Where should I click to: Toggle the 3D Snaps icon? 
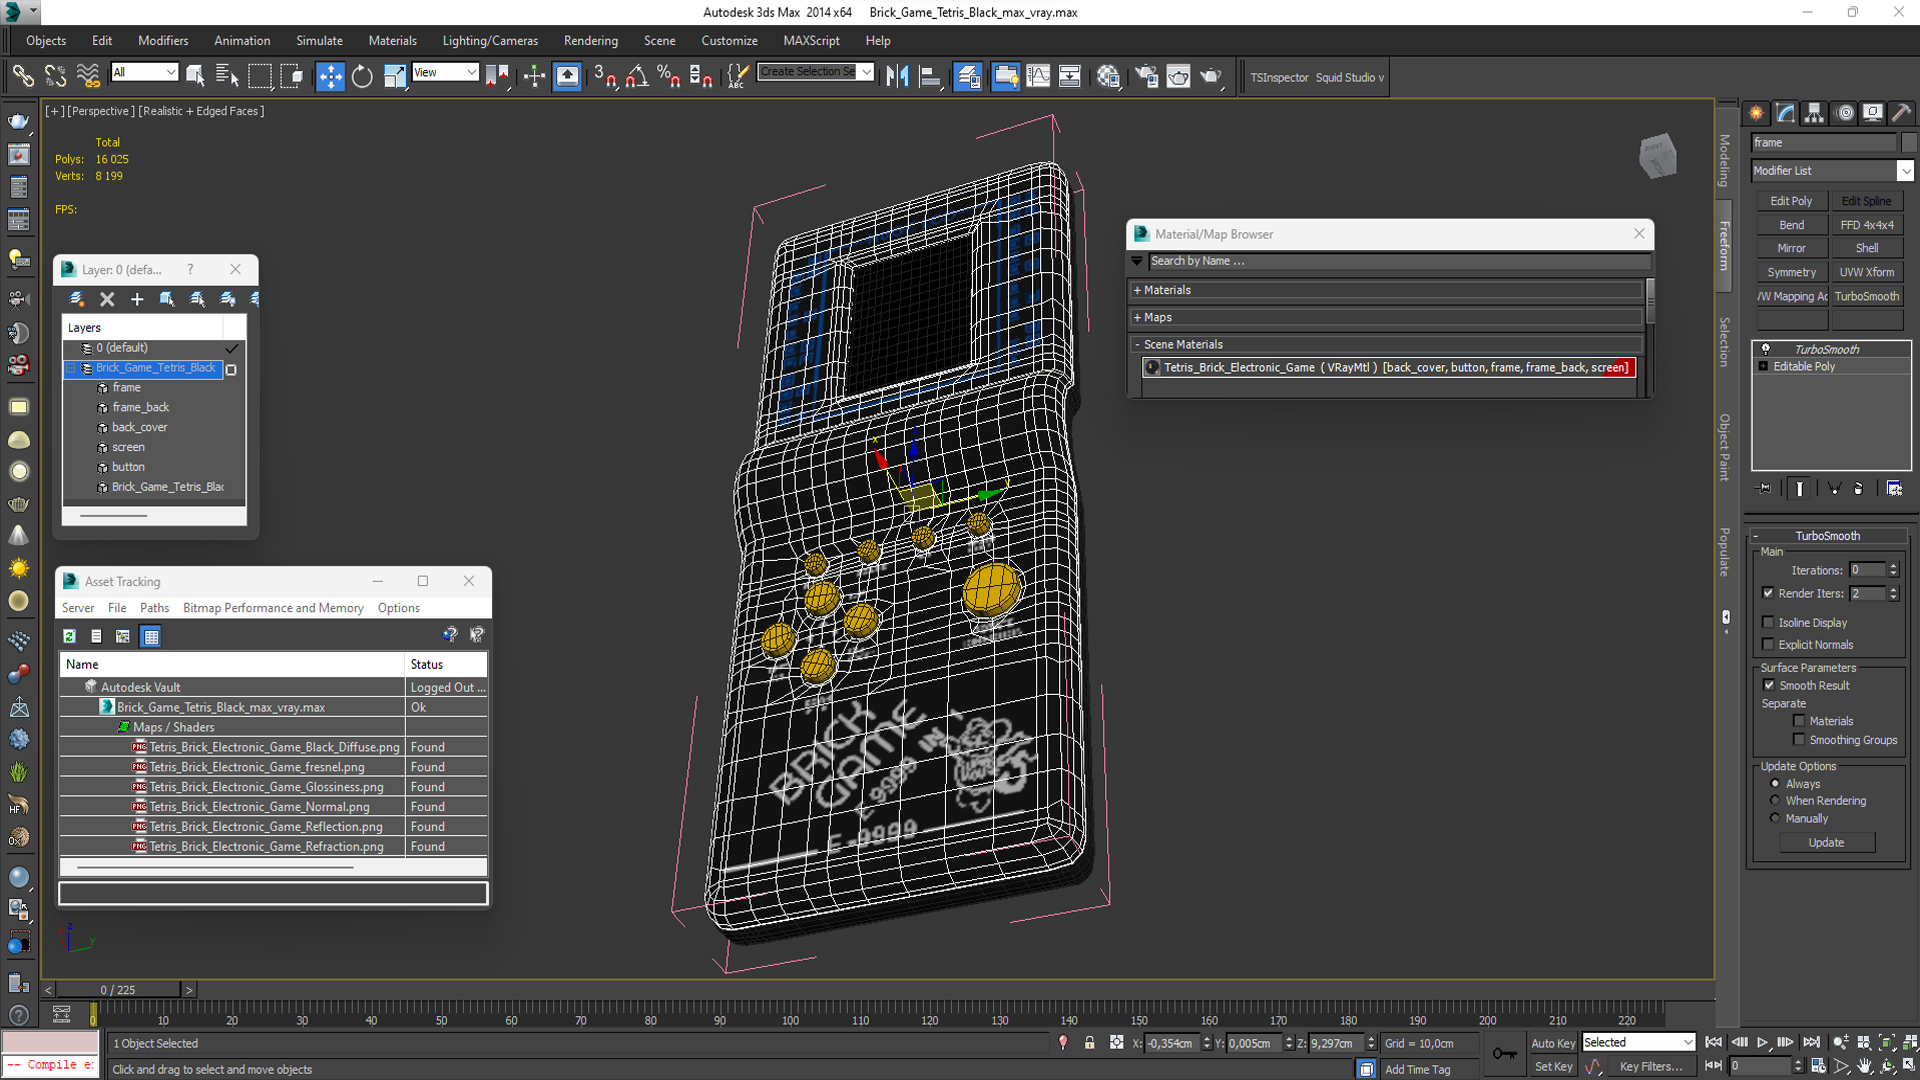pos(604,77)
